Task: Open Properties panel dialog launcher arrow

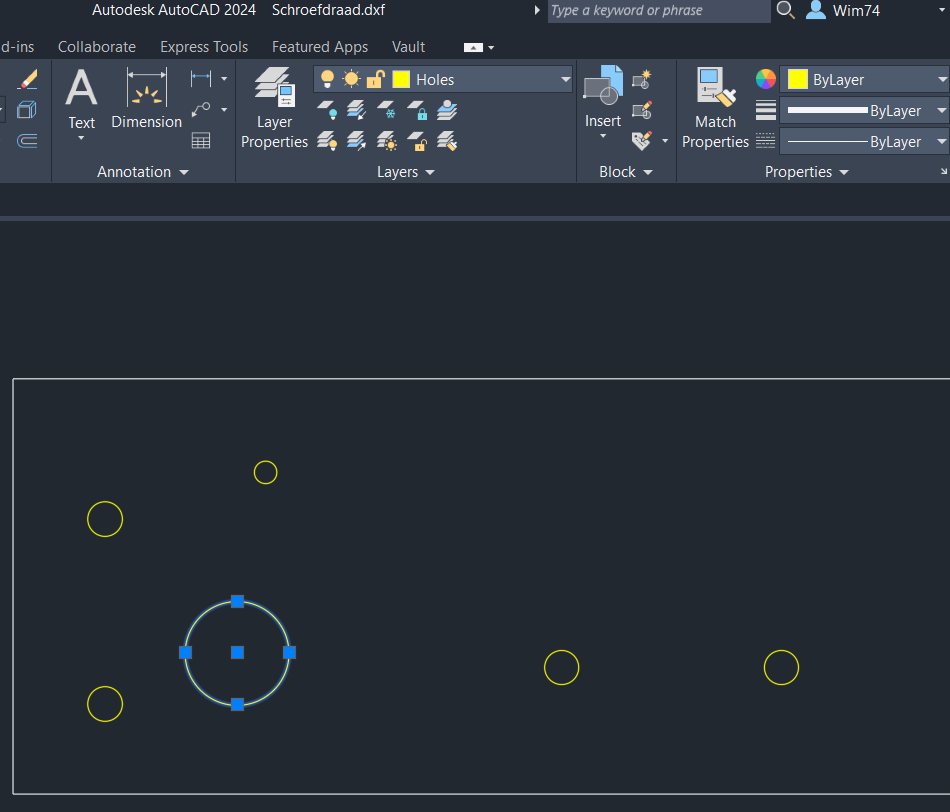Action: (943, 172)
